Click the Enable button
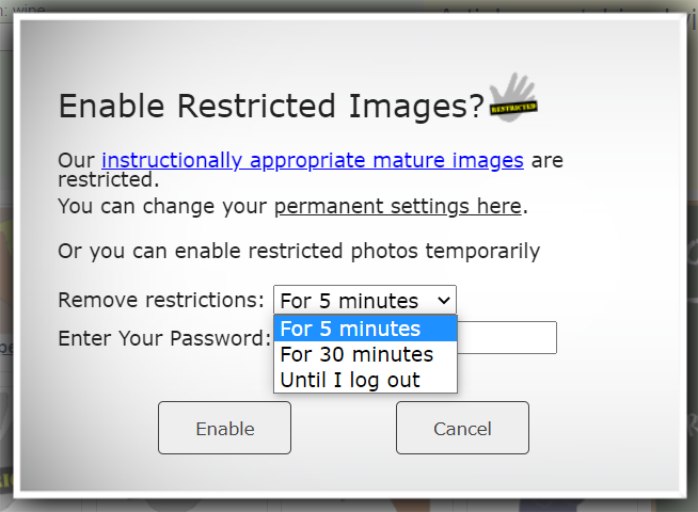This screenshot has height=512, width=698. 225,428
